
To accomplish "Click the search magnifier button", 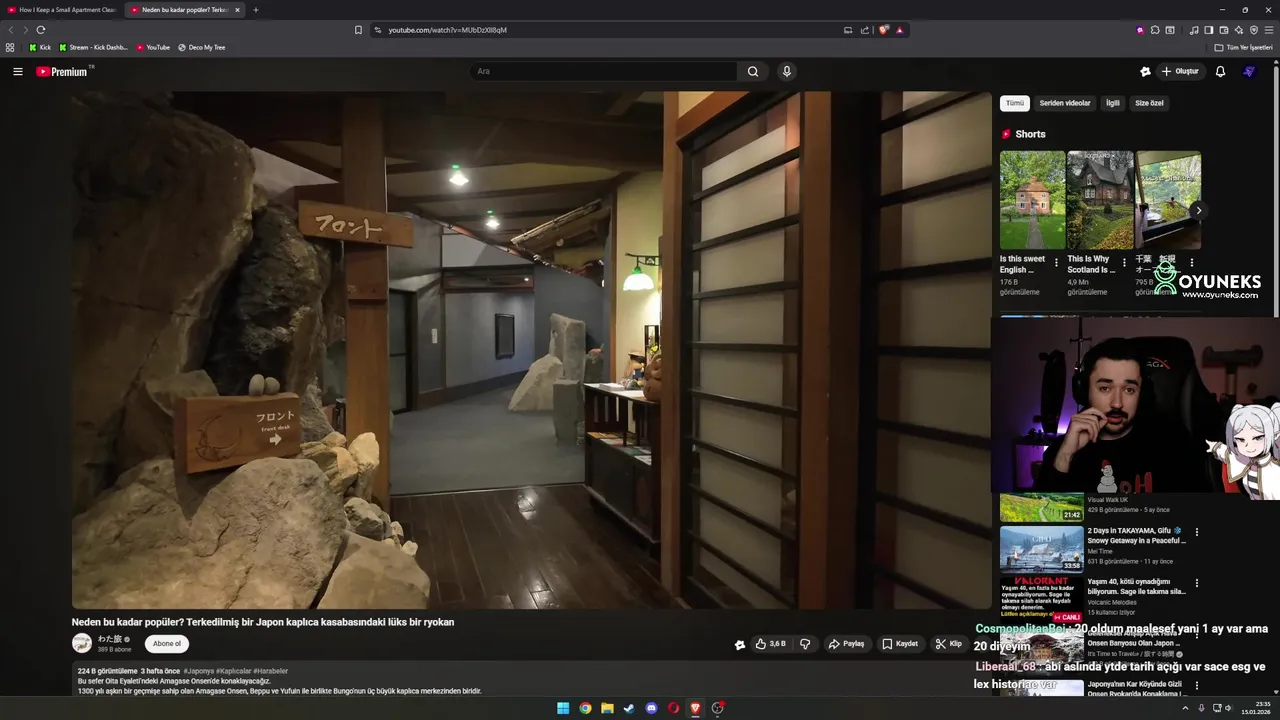I will pos(753,71).
